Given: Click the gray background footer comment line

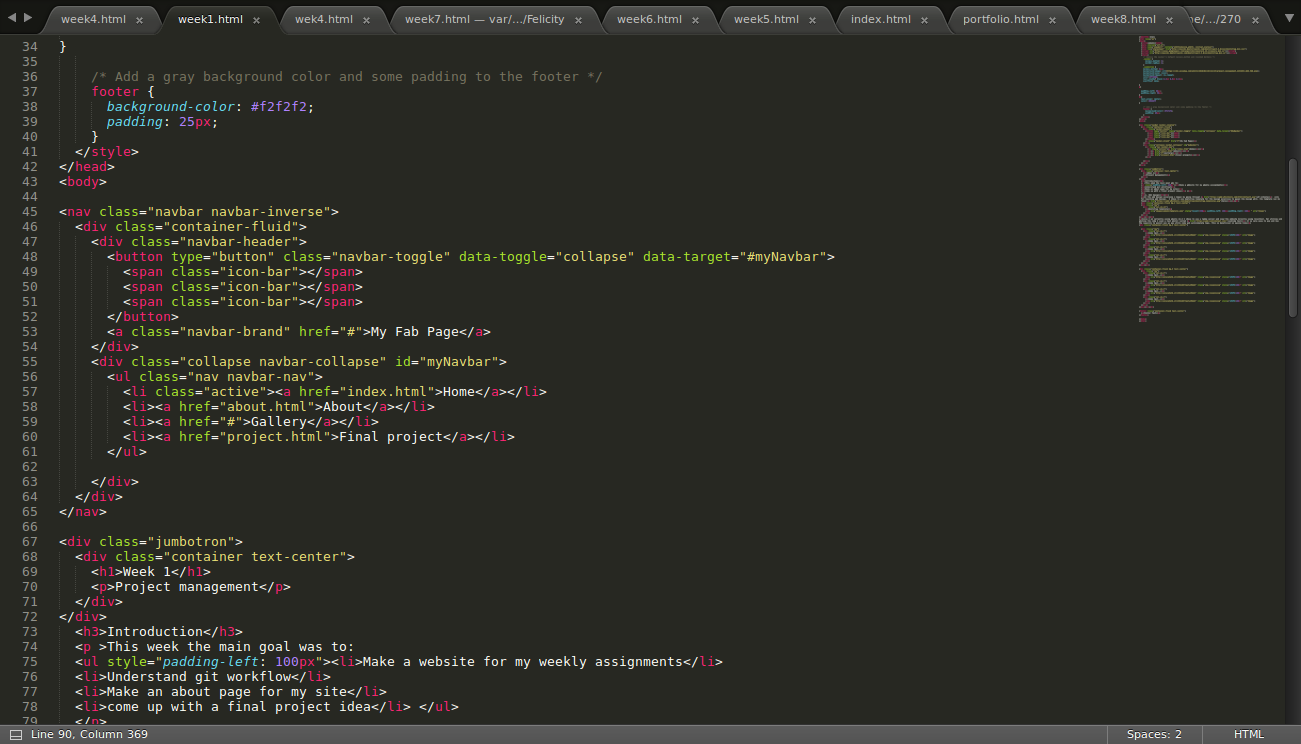Looking at the screenshot, I should [347, 76].
